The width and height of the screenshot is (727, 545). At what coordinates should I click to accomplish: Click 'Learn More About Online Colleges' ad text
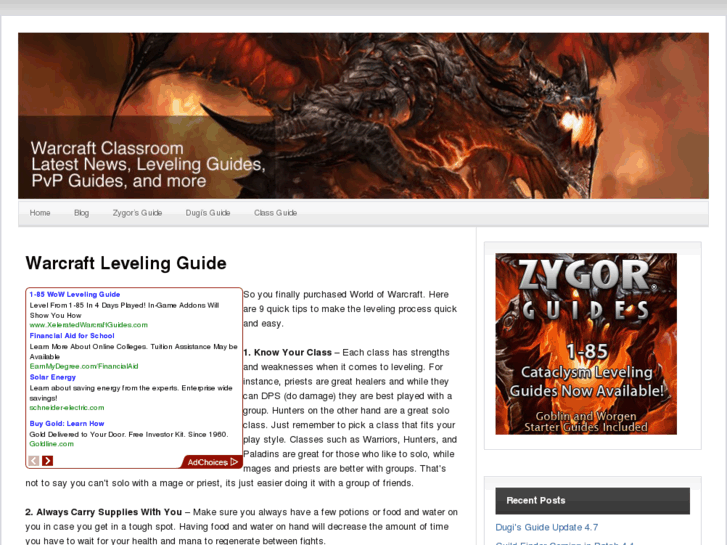(x=87, y=346)
